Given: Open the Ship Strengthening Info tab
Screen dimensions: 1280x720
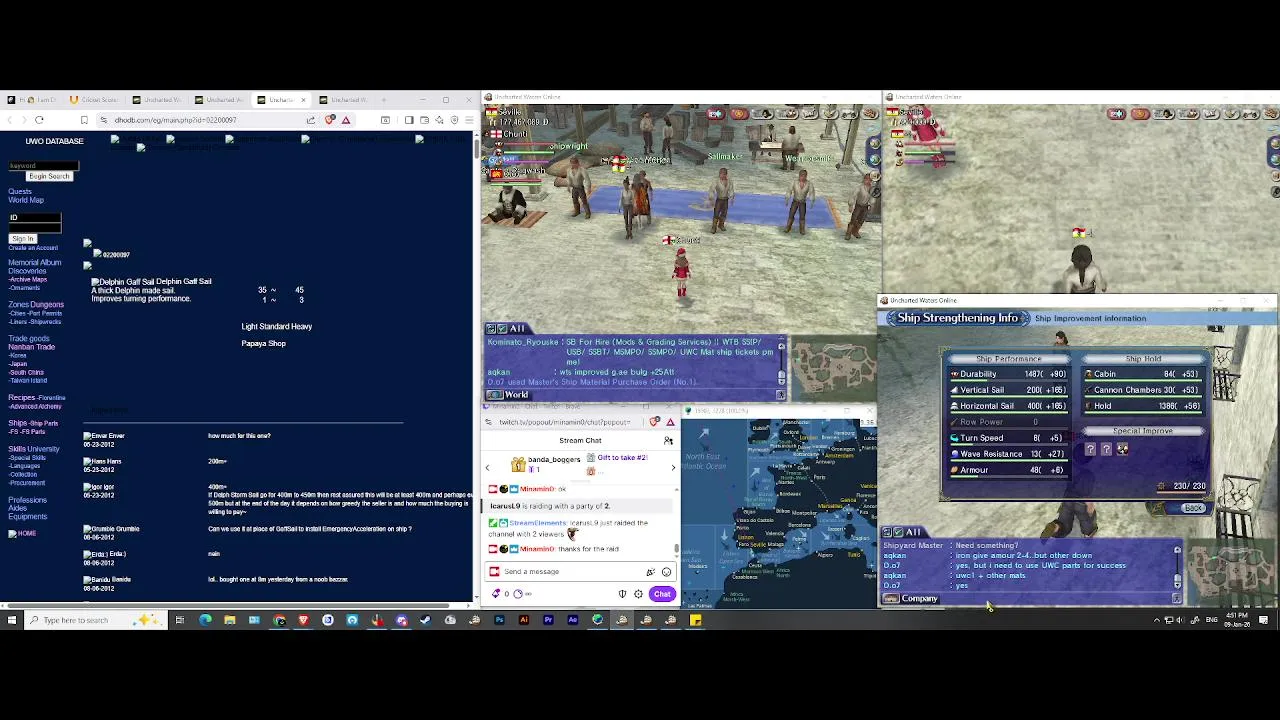Looking at the screenshot, I should [957, 318].
